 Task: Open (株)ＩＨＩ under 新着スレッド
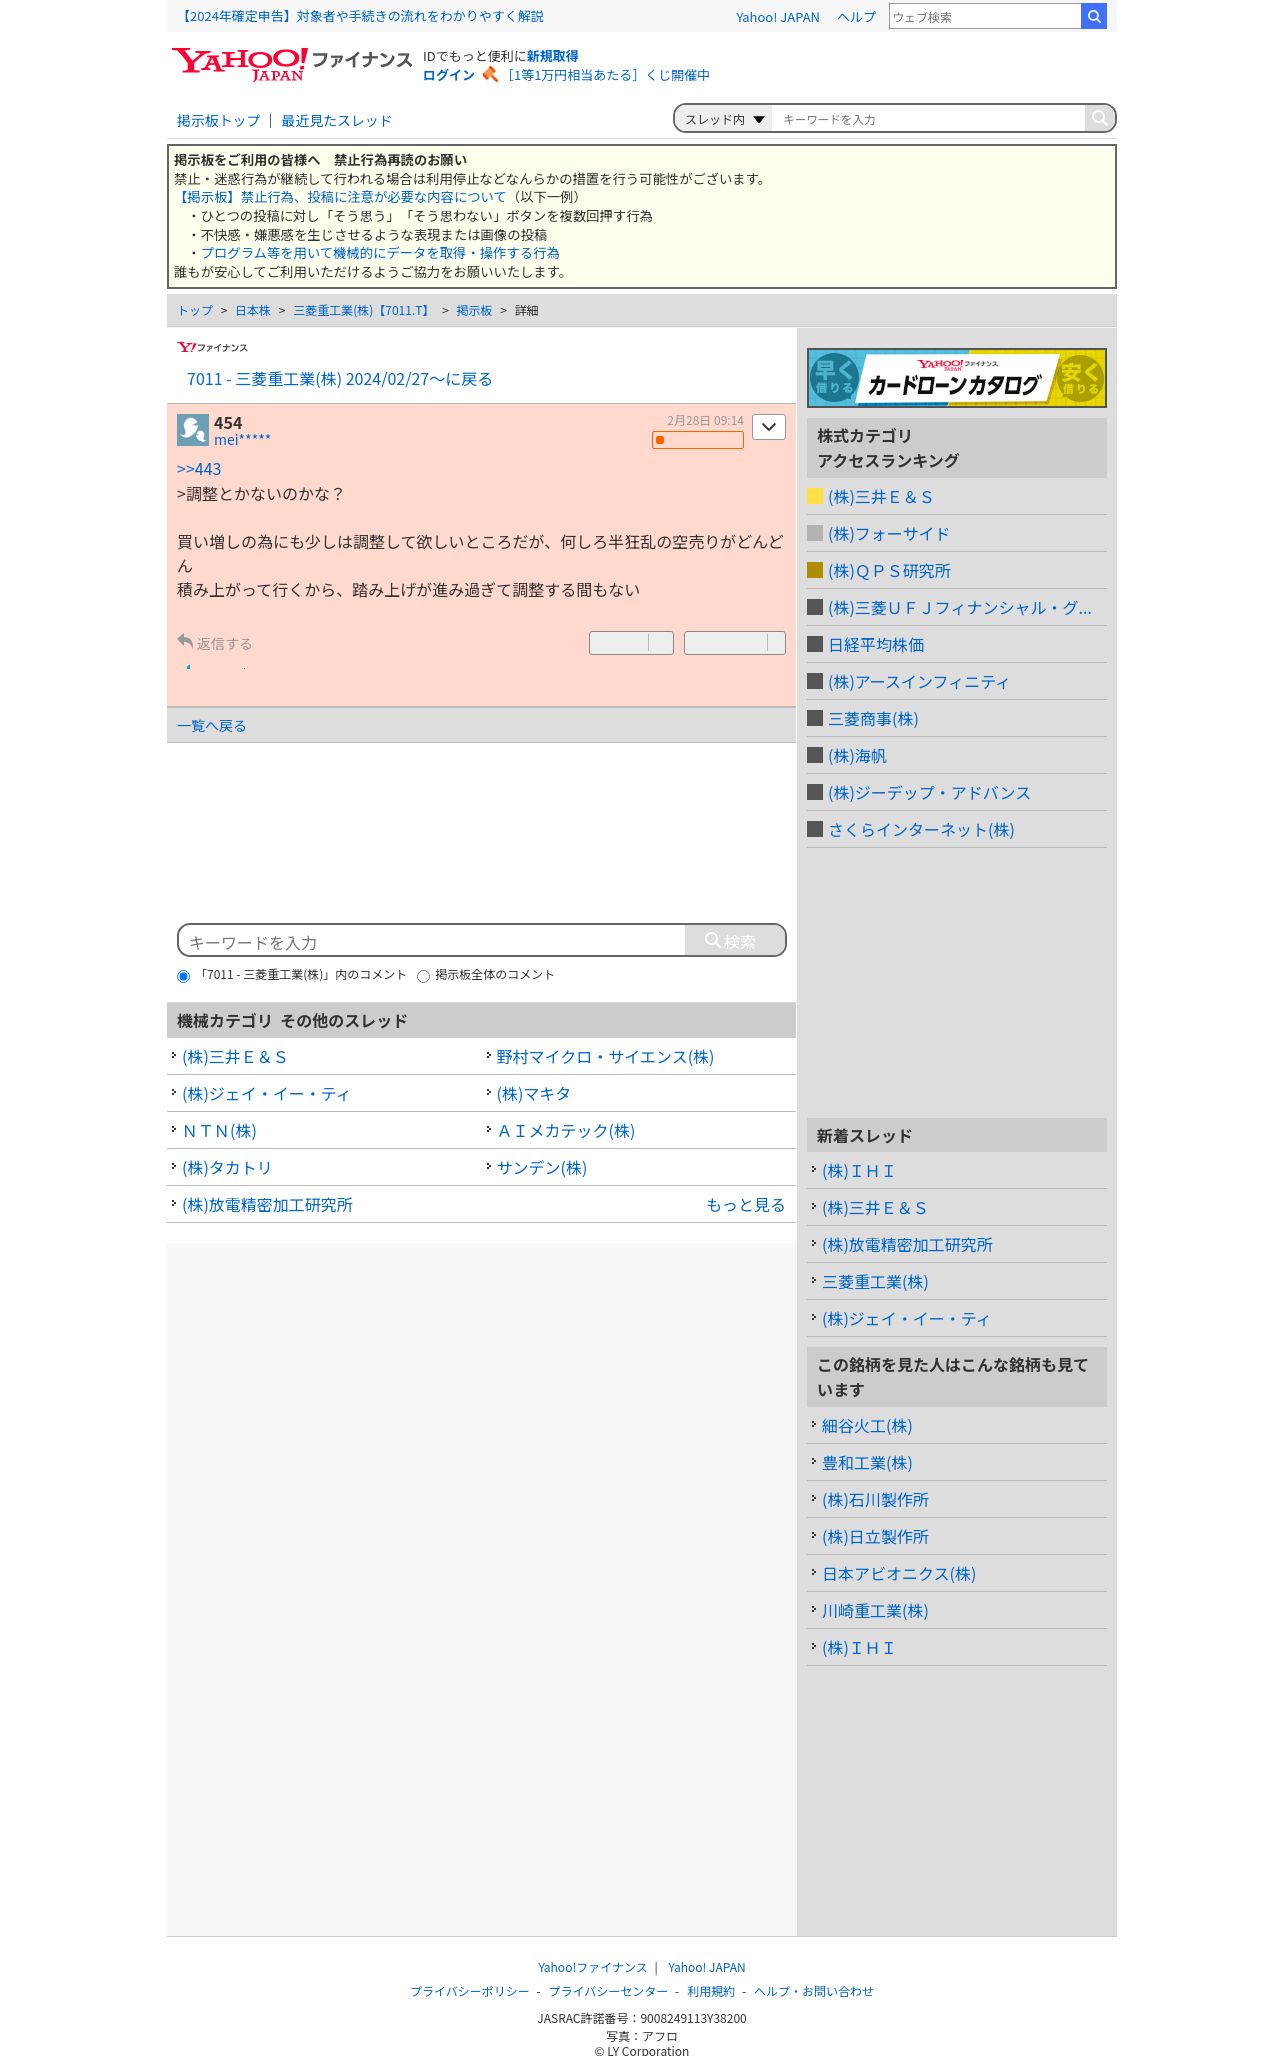point(858,1171)
